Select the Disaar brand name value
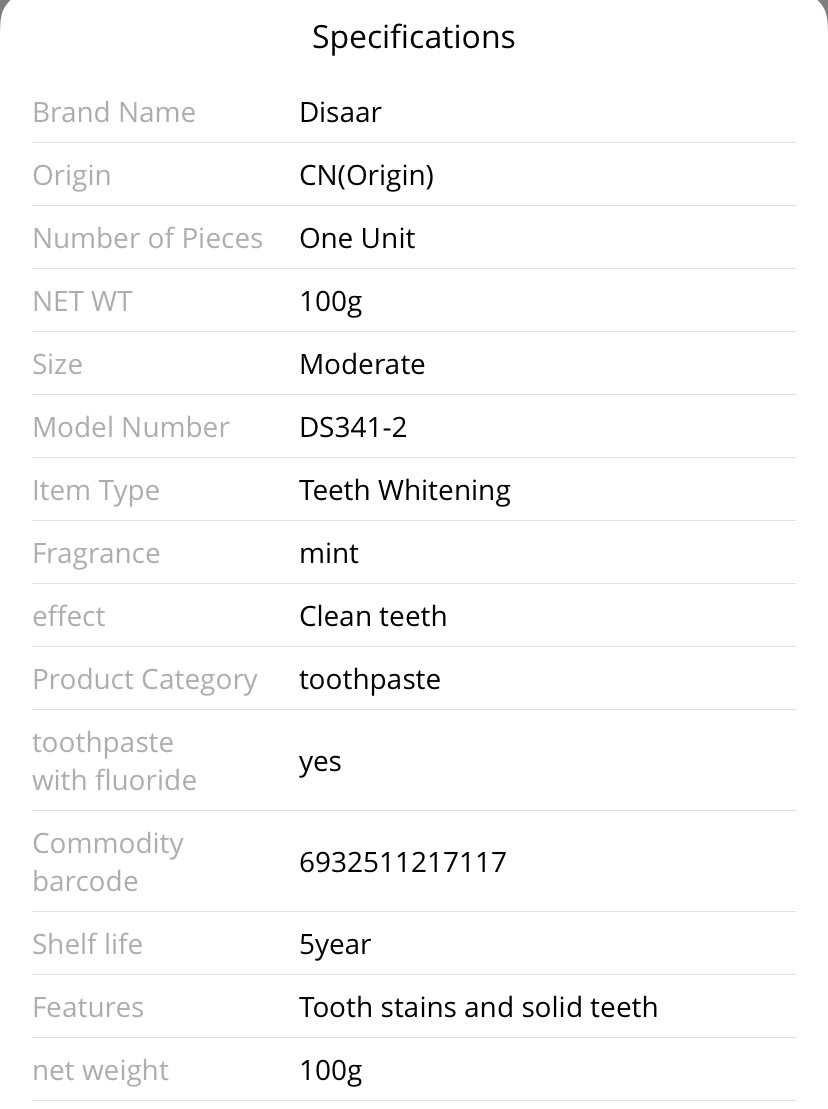The width and height of the screenshot is (828, 1109). (340, 112)
